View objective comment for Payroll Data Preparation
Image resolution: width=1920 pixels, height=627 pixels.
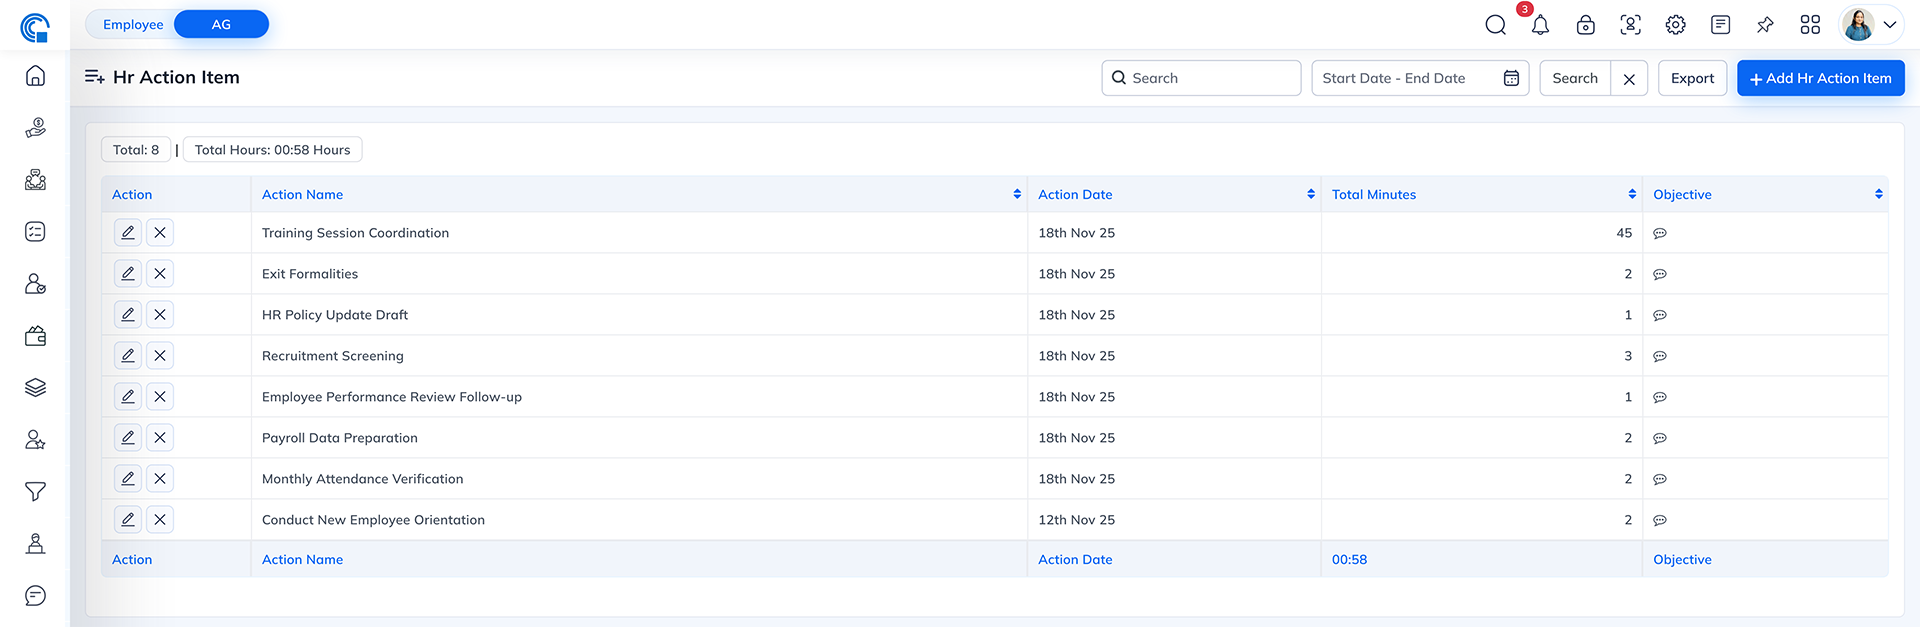(x=1660, y=438)
